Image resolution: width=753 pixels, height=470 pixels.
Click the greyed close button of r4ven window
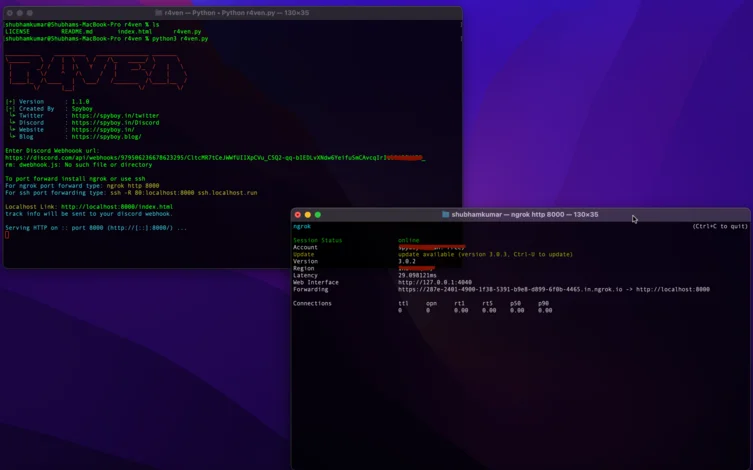coord(10,13)
